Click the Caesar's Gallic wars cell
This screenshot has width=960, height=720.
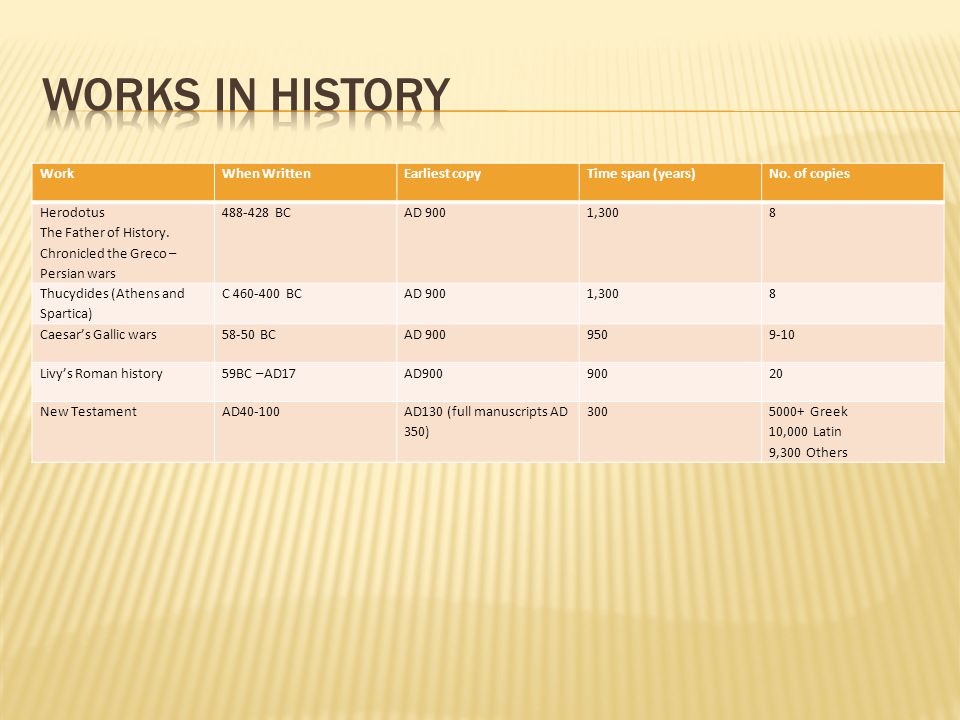click(x=123, y=343)
